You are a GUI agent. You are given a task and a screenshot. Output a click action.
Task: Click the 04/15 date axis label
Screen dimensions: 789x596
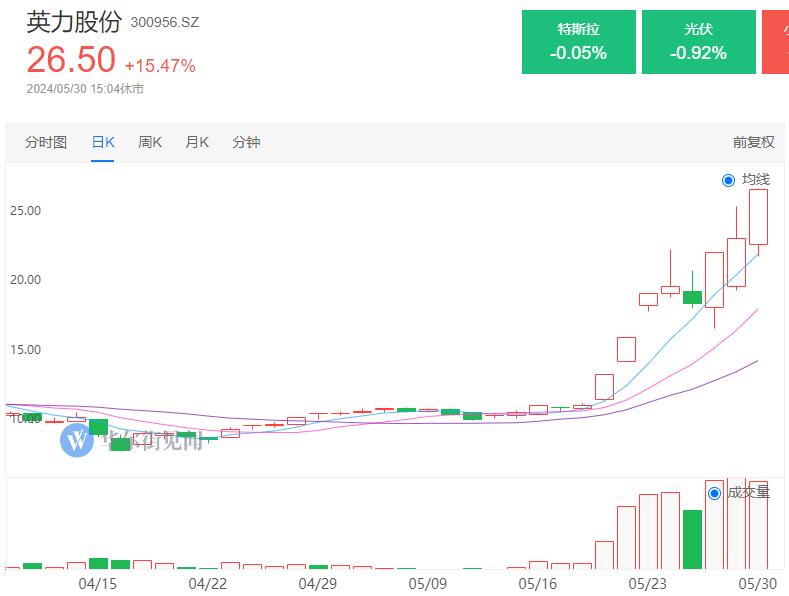98,584
